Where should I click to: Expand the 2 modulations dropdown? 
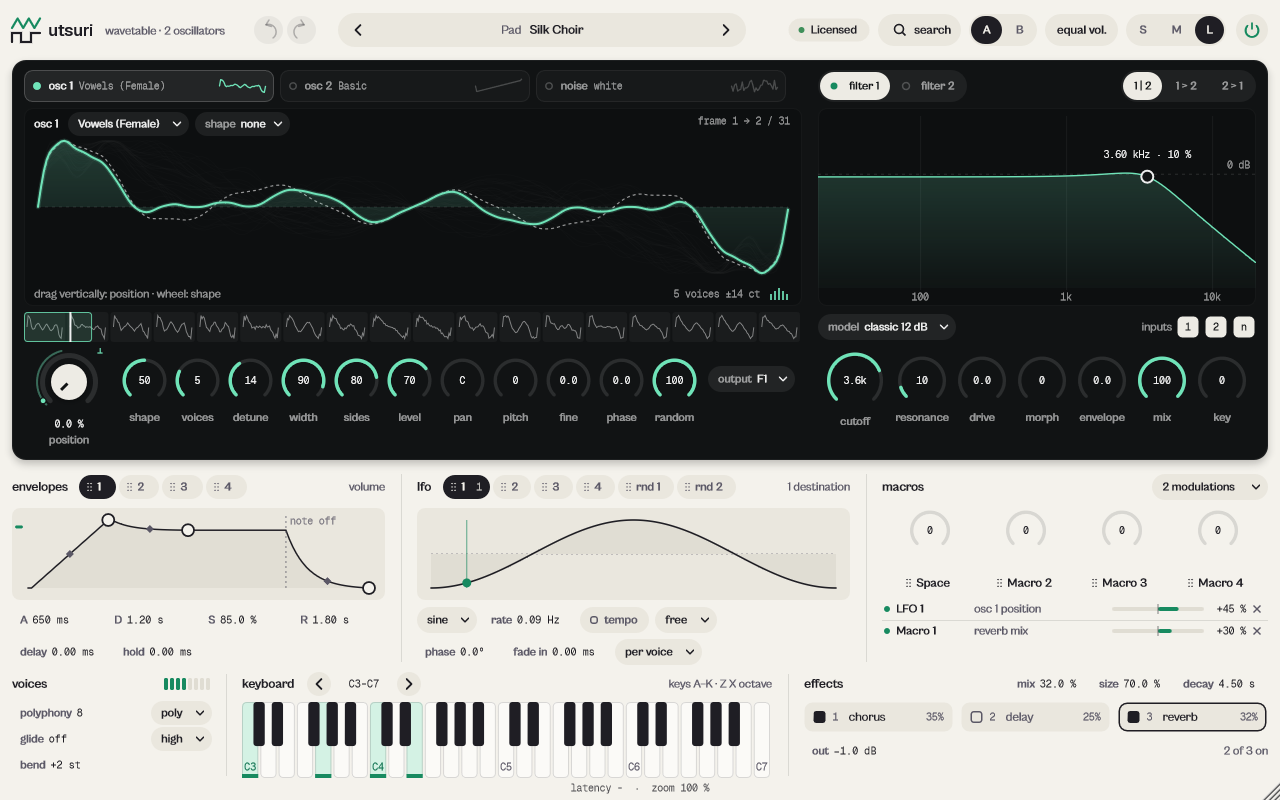pyautogui.click(x=1209, y=487)
